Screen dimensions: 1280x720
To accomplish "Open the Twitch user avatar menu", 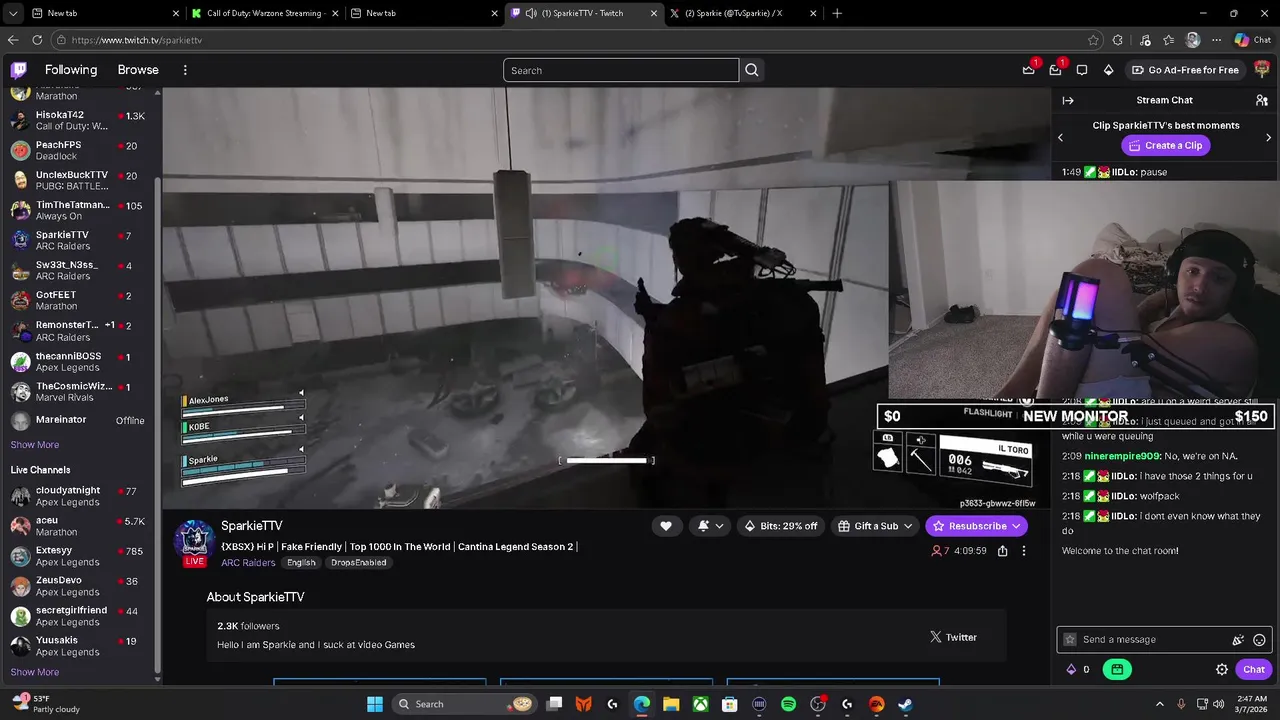I will coord(1262,70).
